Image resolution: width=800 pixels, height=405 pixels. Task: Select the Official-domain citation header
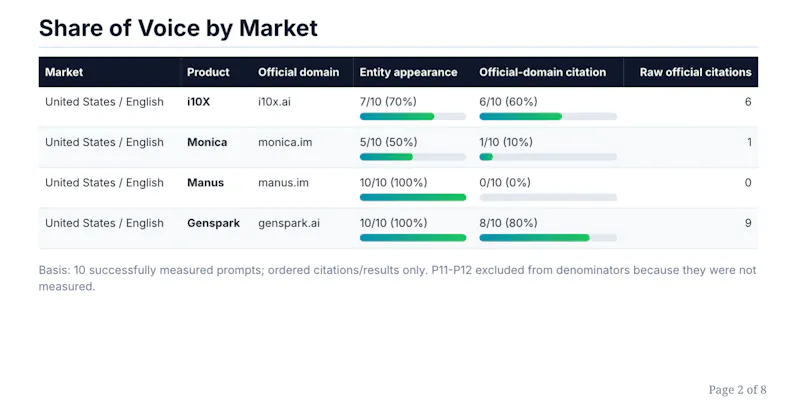coord(542,72)
